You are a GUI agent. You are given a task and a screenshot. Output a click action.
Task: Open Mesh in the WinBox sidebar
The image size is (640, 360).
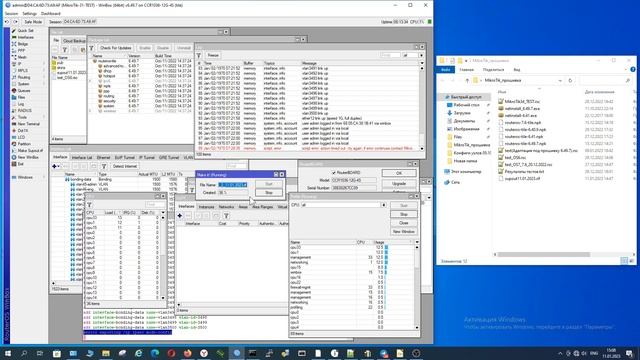(22, 57)
